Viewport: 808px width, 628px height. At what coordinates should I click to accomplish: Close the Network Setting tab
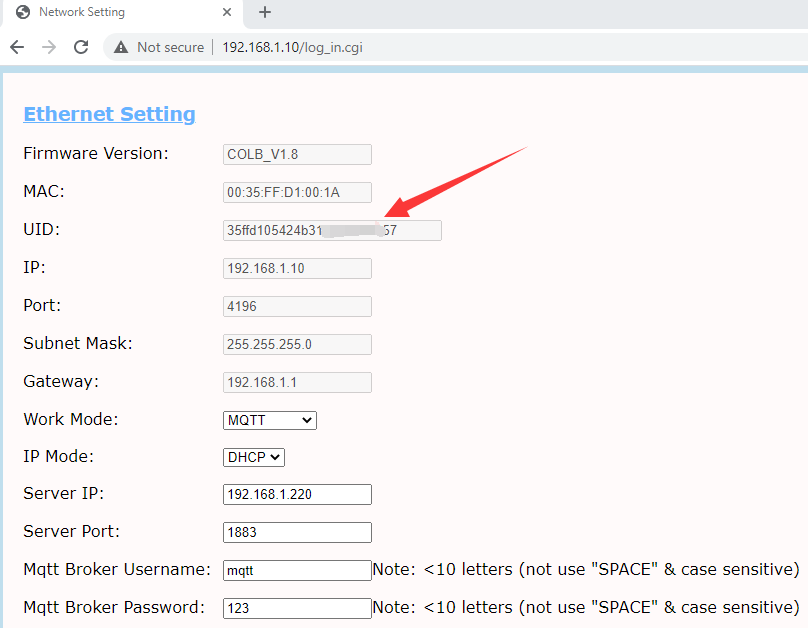227,13
